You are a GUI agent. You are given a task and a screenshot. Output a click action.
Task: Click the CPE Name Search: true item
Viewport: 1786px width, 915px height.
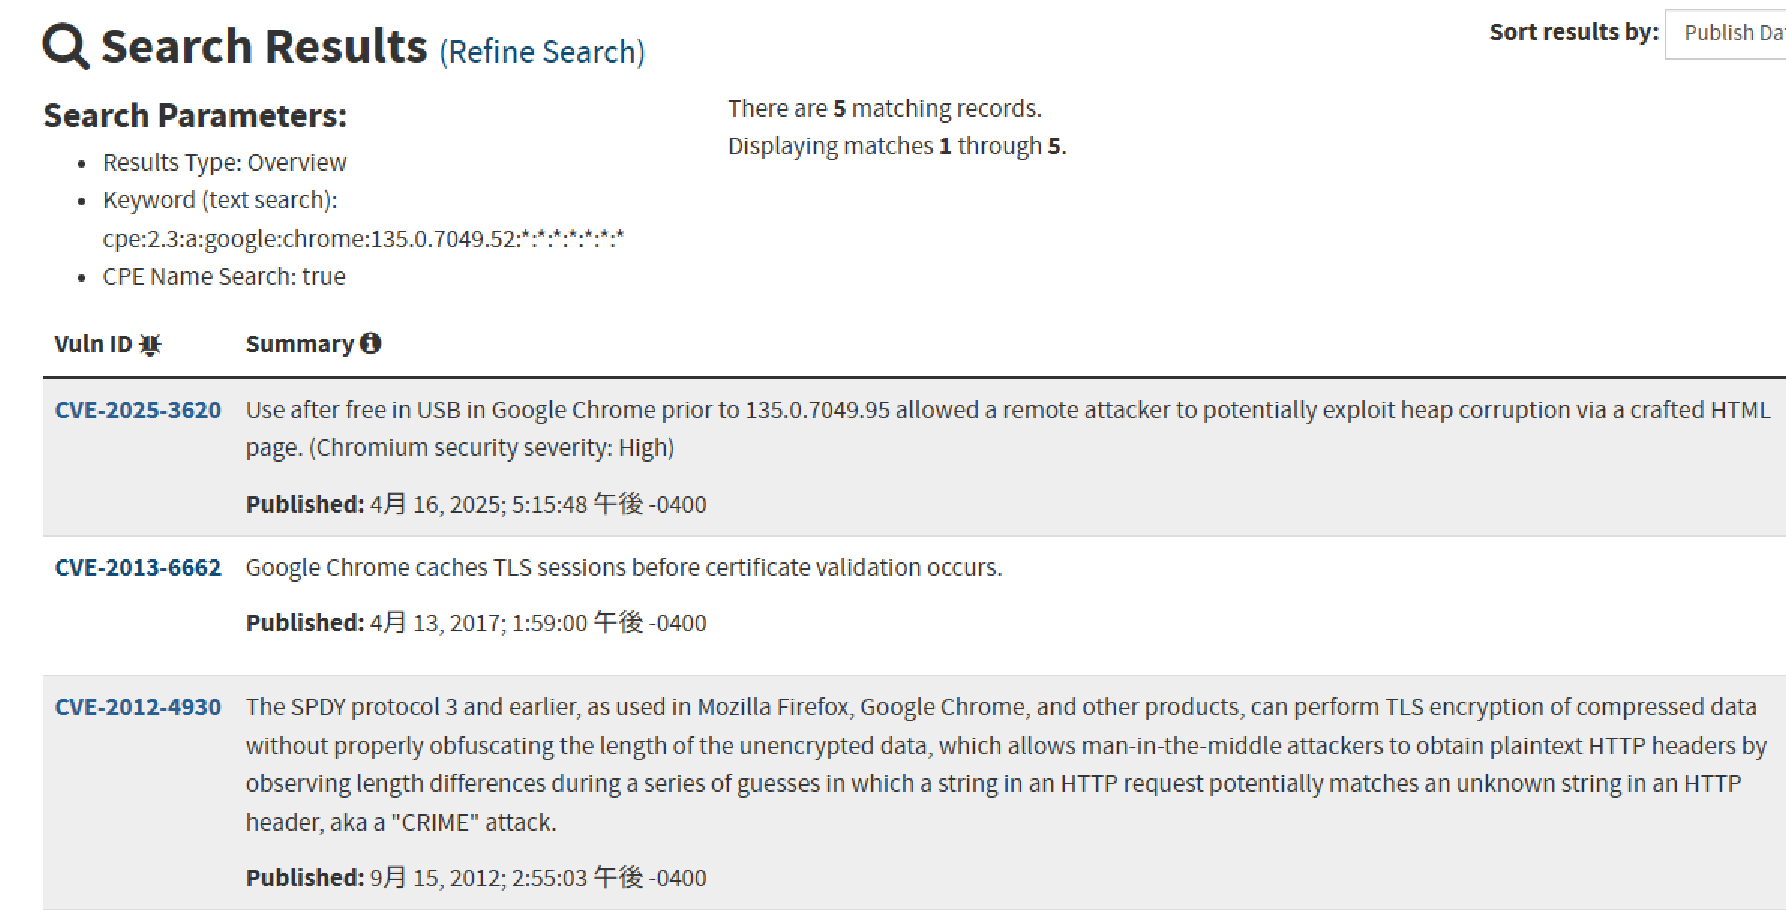coord(222,276)
